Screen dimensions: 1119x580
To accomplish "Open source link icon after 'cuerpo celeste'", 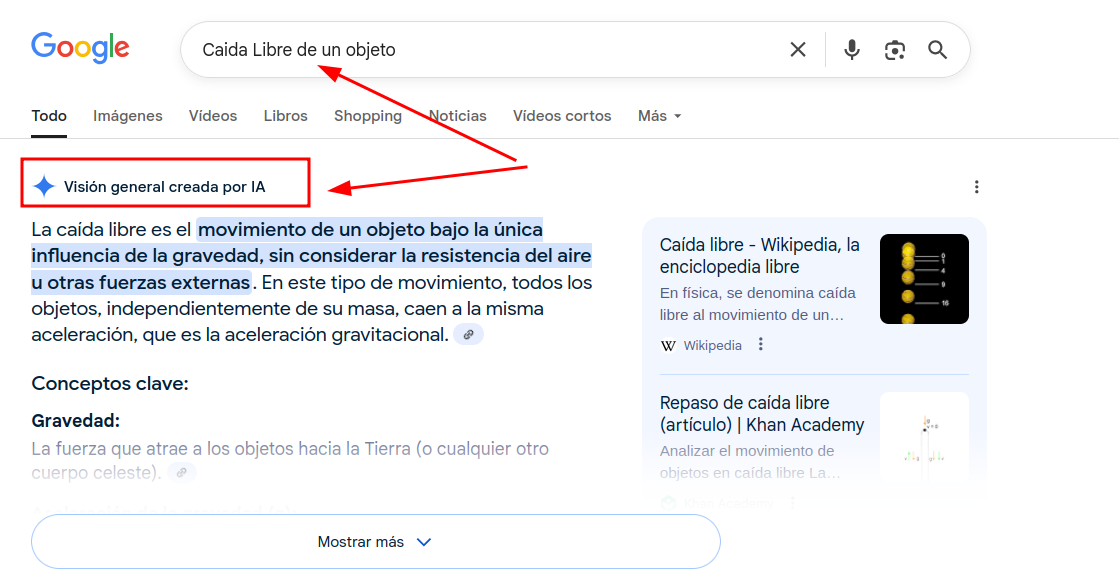I will (182, 472).
